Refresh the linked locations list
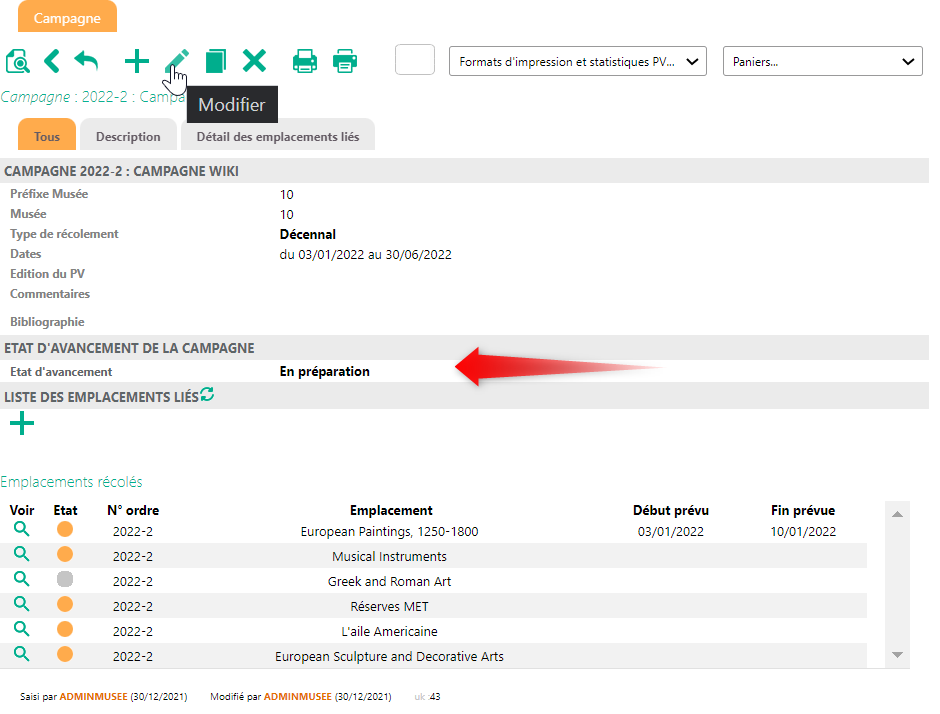The width and height of the screenshot is (940, 714). (207, 395)
